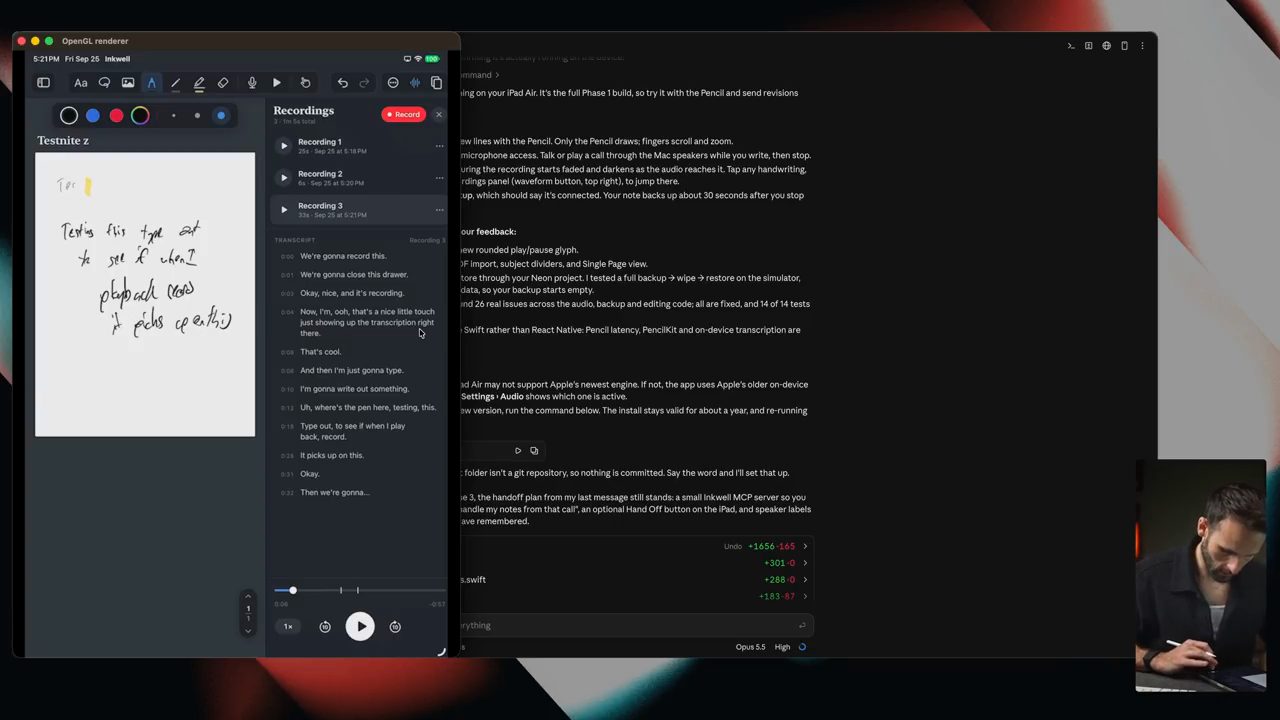Open options menu for Recording 3
The width and height of the screenshot is (1280, 720).
click(439, 210)
